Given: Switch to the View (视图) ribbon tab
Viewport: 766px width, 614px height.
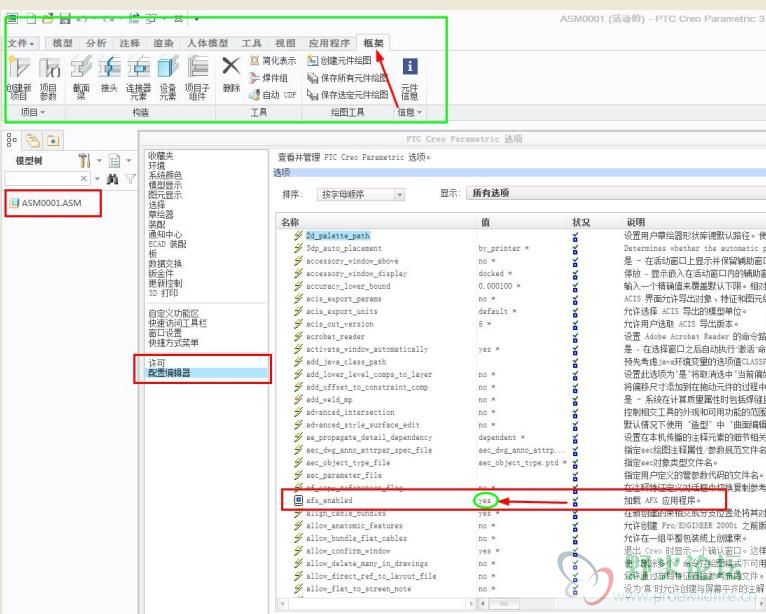Looking at the screenshot, I should click(285, 43).
